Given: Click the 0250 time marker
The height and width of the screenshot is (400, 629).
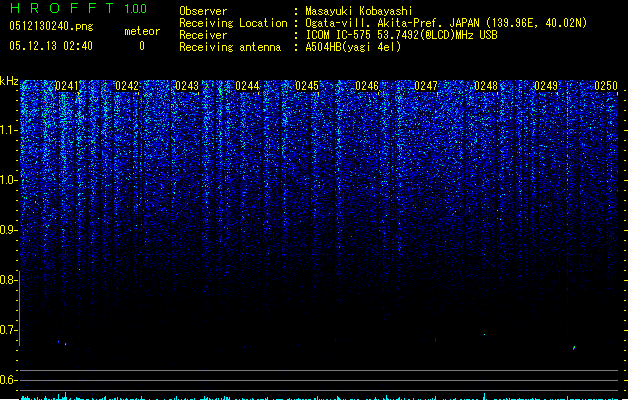Looking at the screenshot, I should click(x=606, y=86).
